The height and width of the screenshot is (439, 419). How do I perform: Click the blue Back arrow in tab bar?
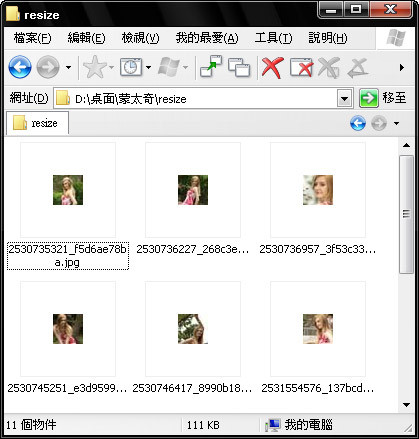coord(358,123)
